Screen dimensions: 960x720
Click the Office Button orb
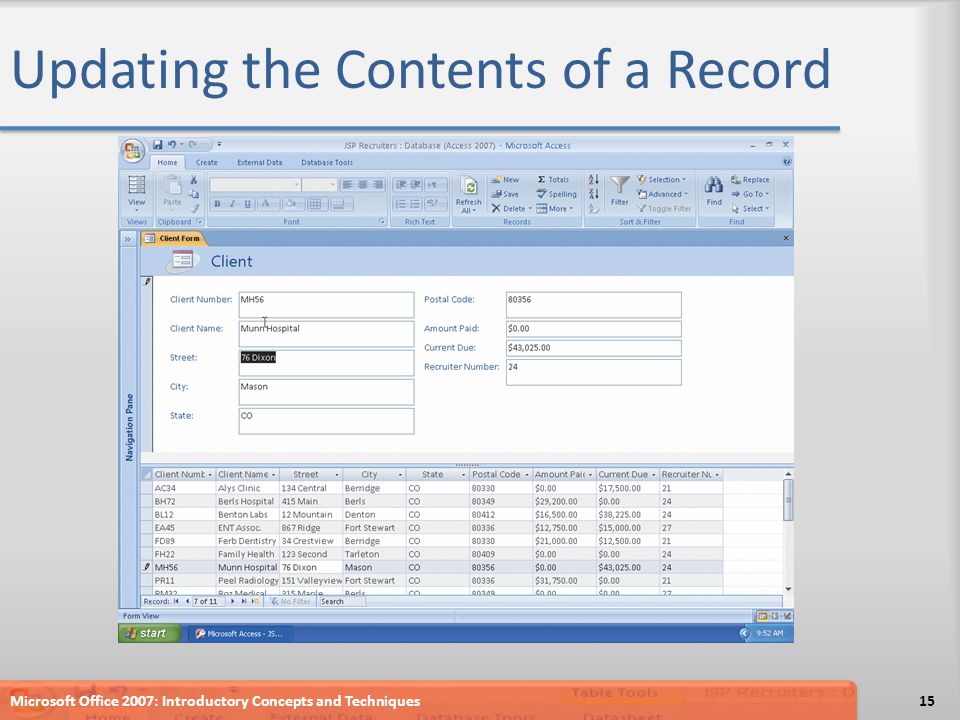point(133,151)
